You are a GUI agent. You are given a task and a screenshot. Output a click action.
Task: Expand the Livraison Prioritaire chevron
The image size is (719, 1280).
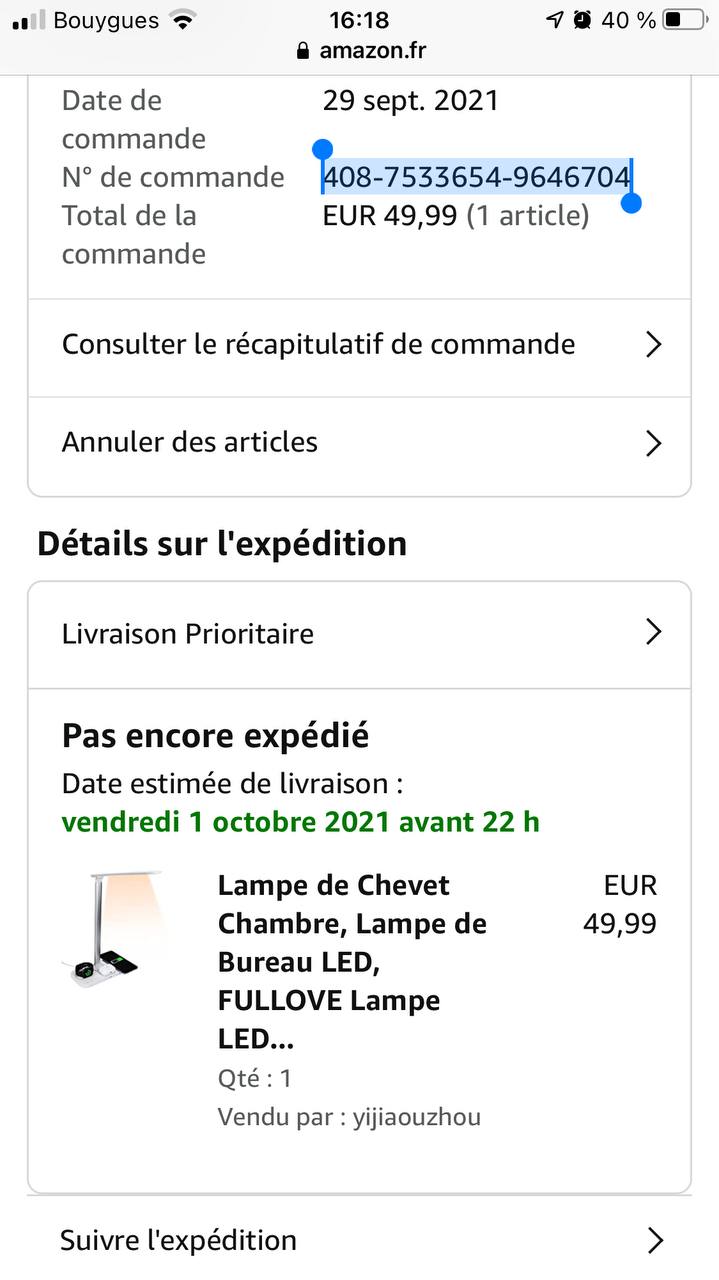pos(654,632)
